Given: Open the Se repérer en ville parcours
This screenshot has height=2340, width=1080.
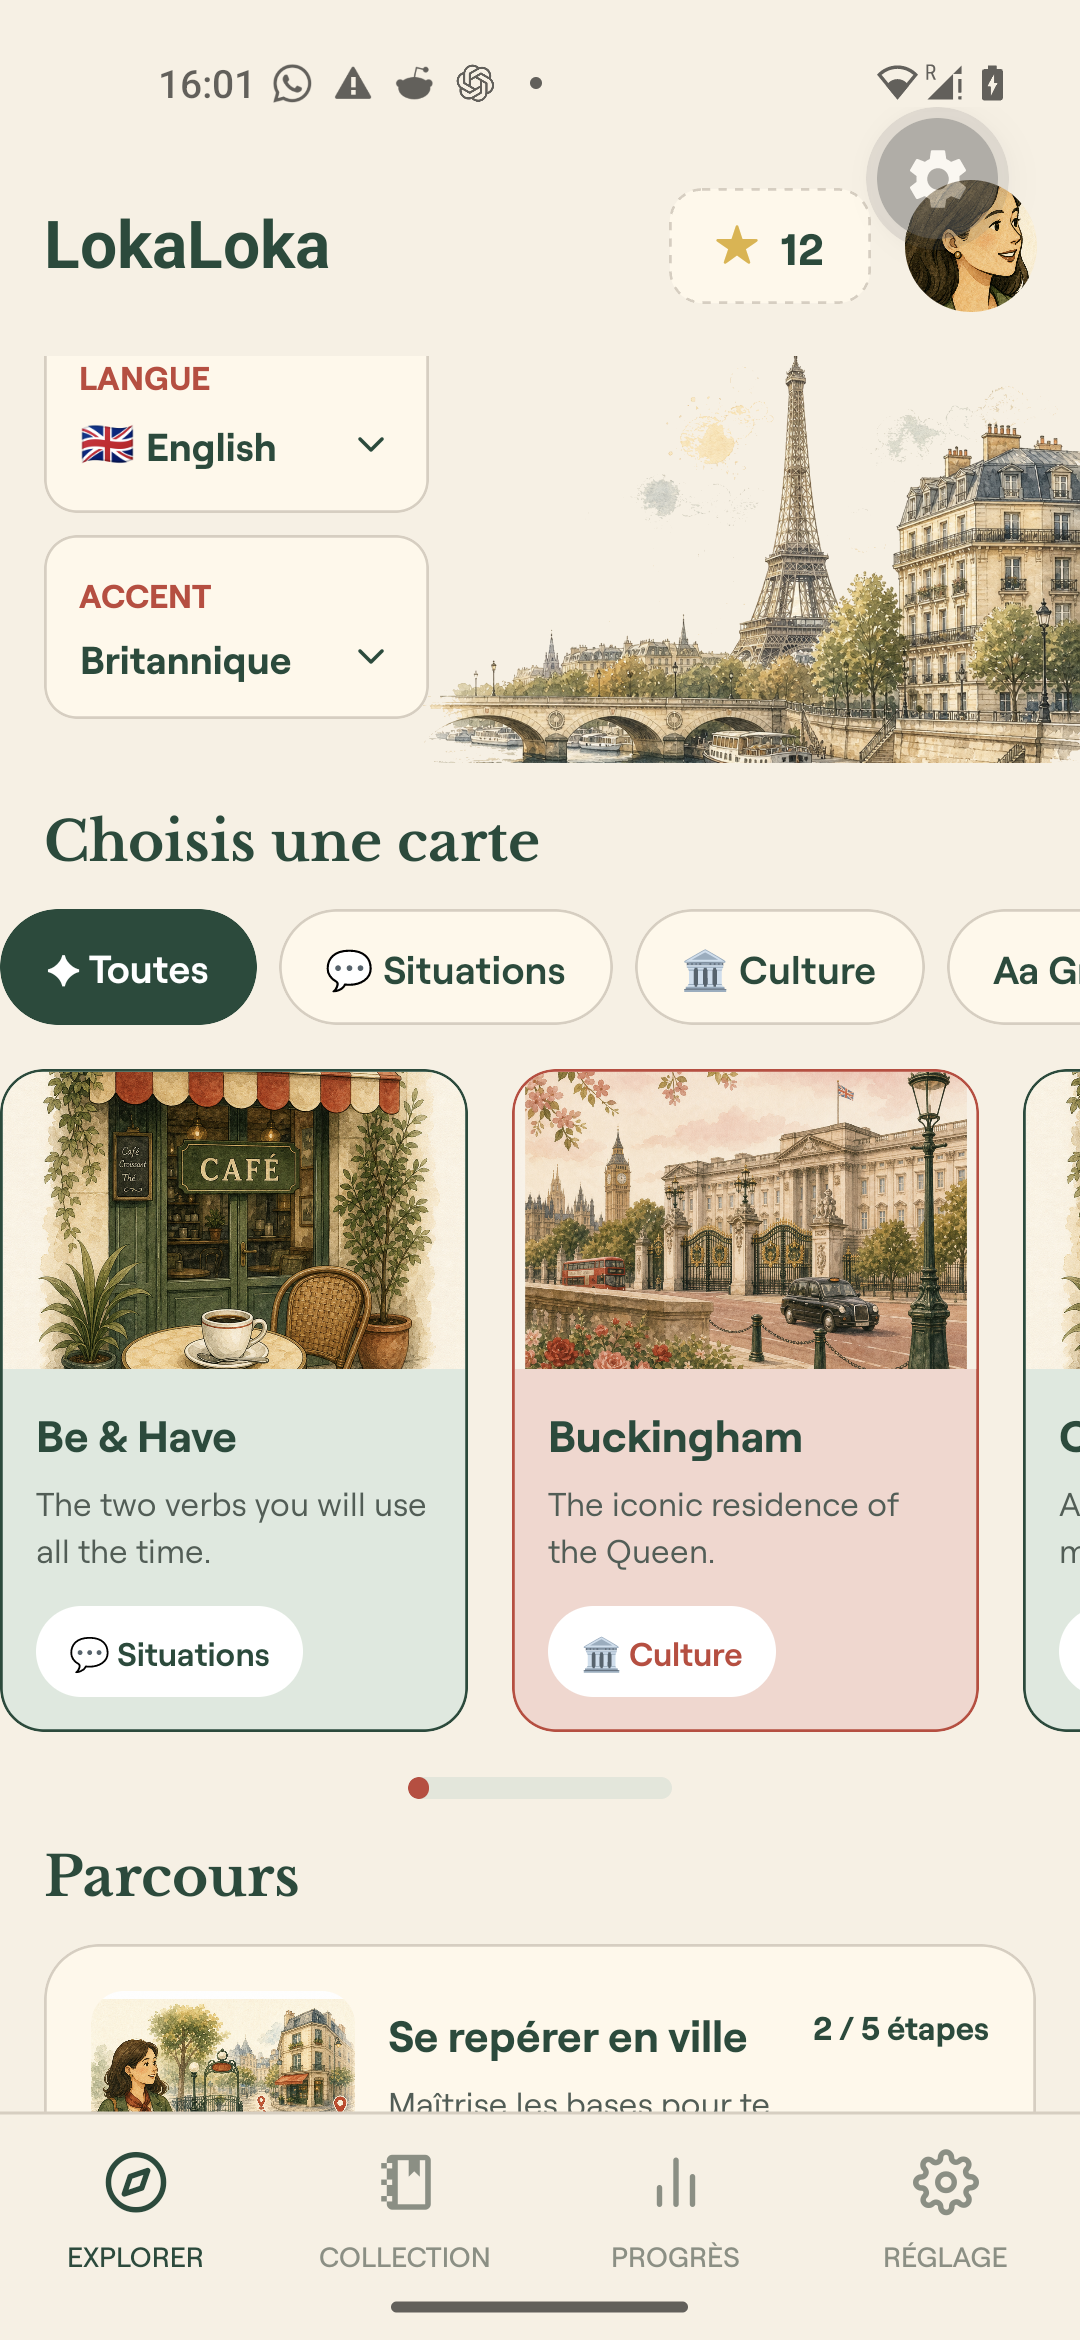Looking at the screenshot, I should coord(540,2030).
